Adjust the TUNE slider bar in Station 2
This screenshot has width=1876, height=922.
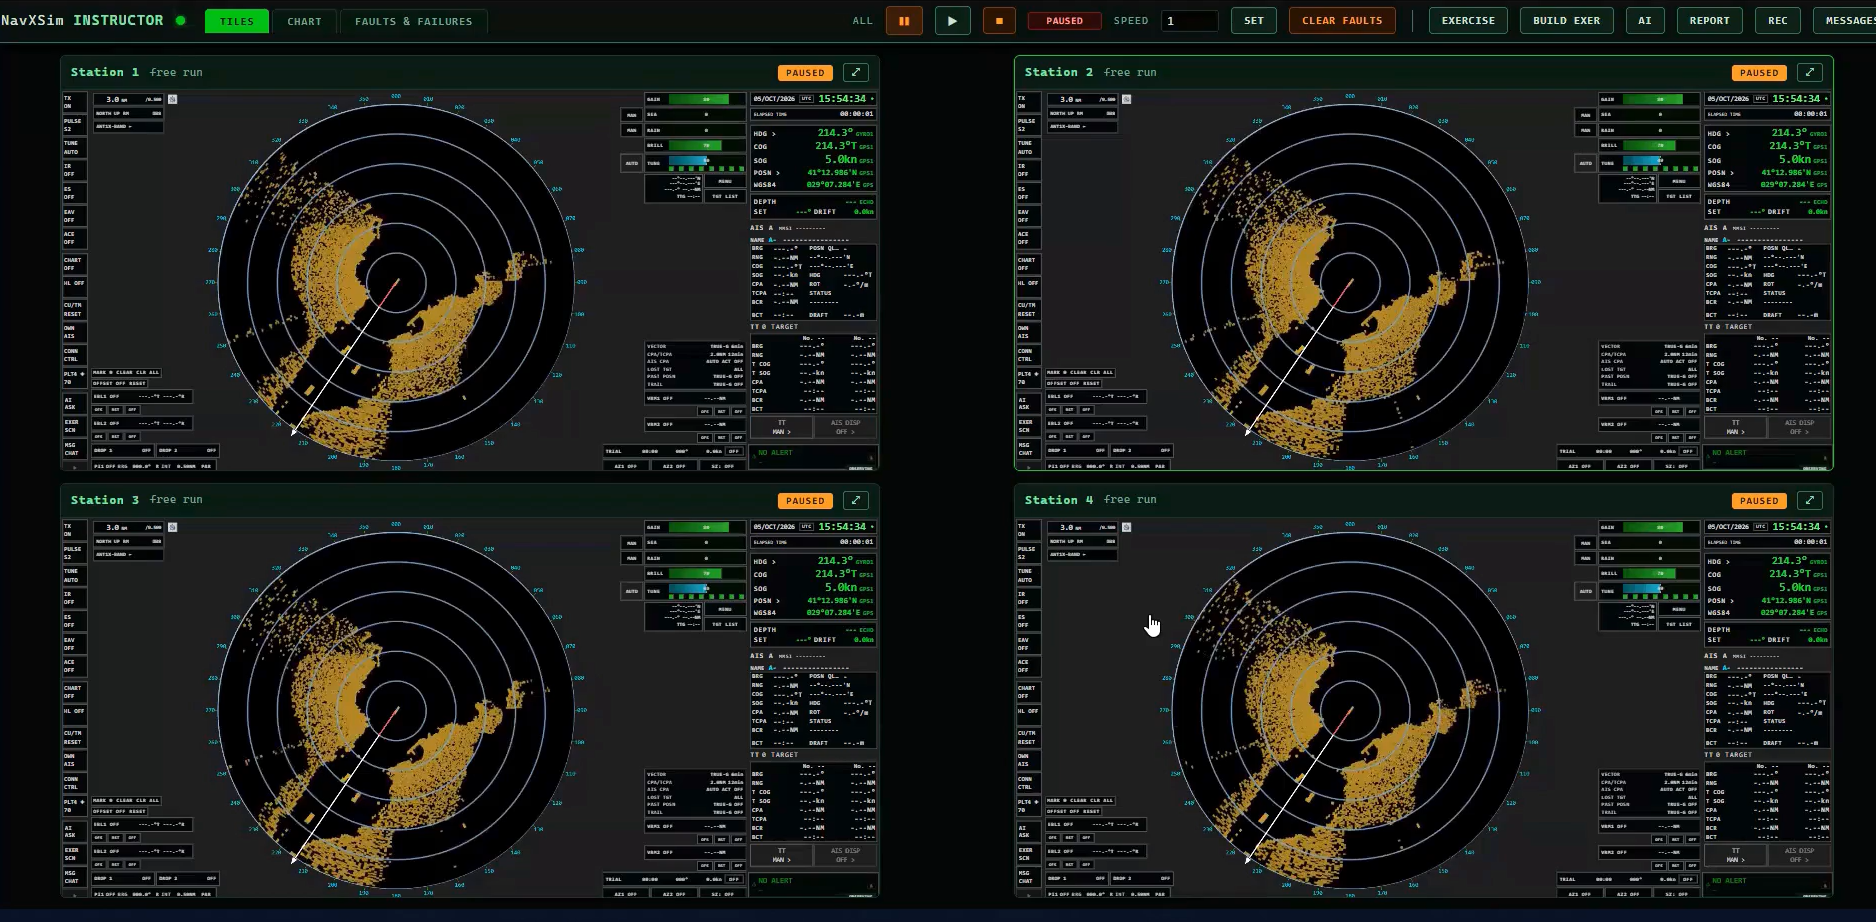click(x=1659, y=161)
